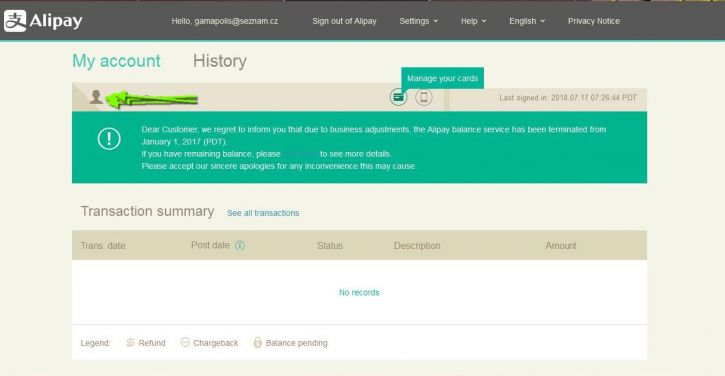725x376 pixels.
Task: Expand the Settings dropdown
Action: (418, 21)
